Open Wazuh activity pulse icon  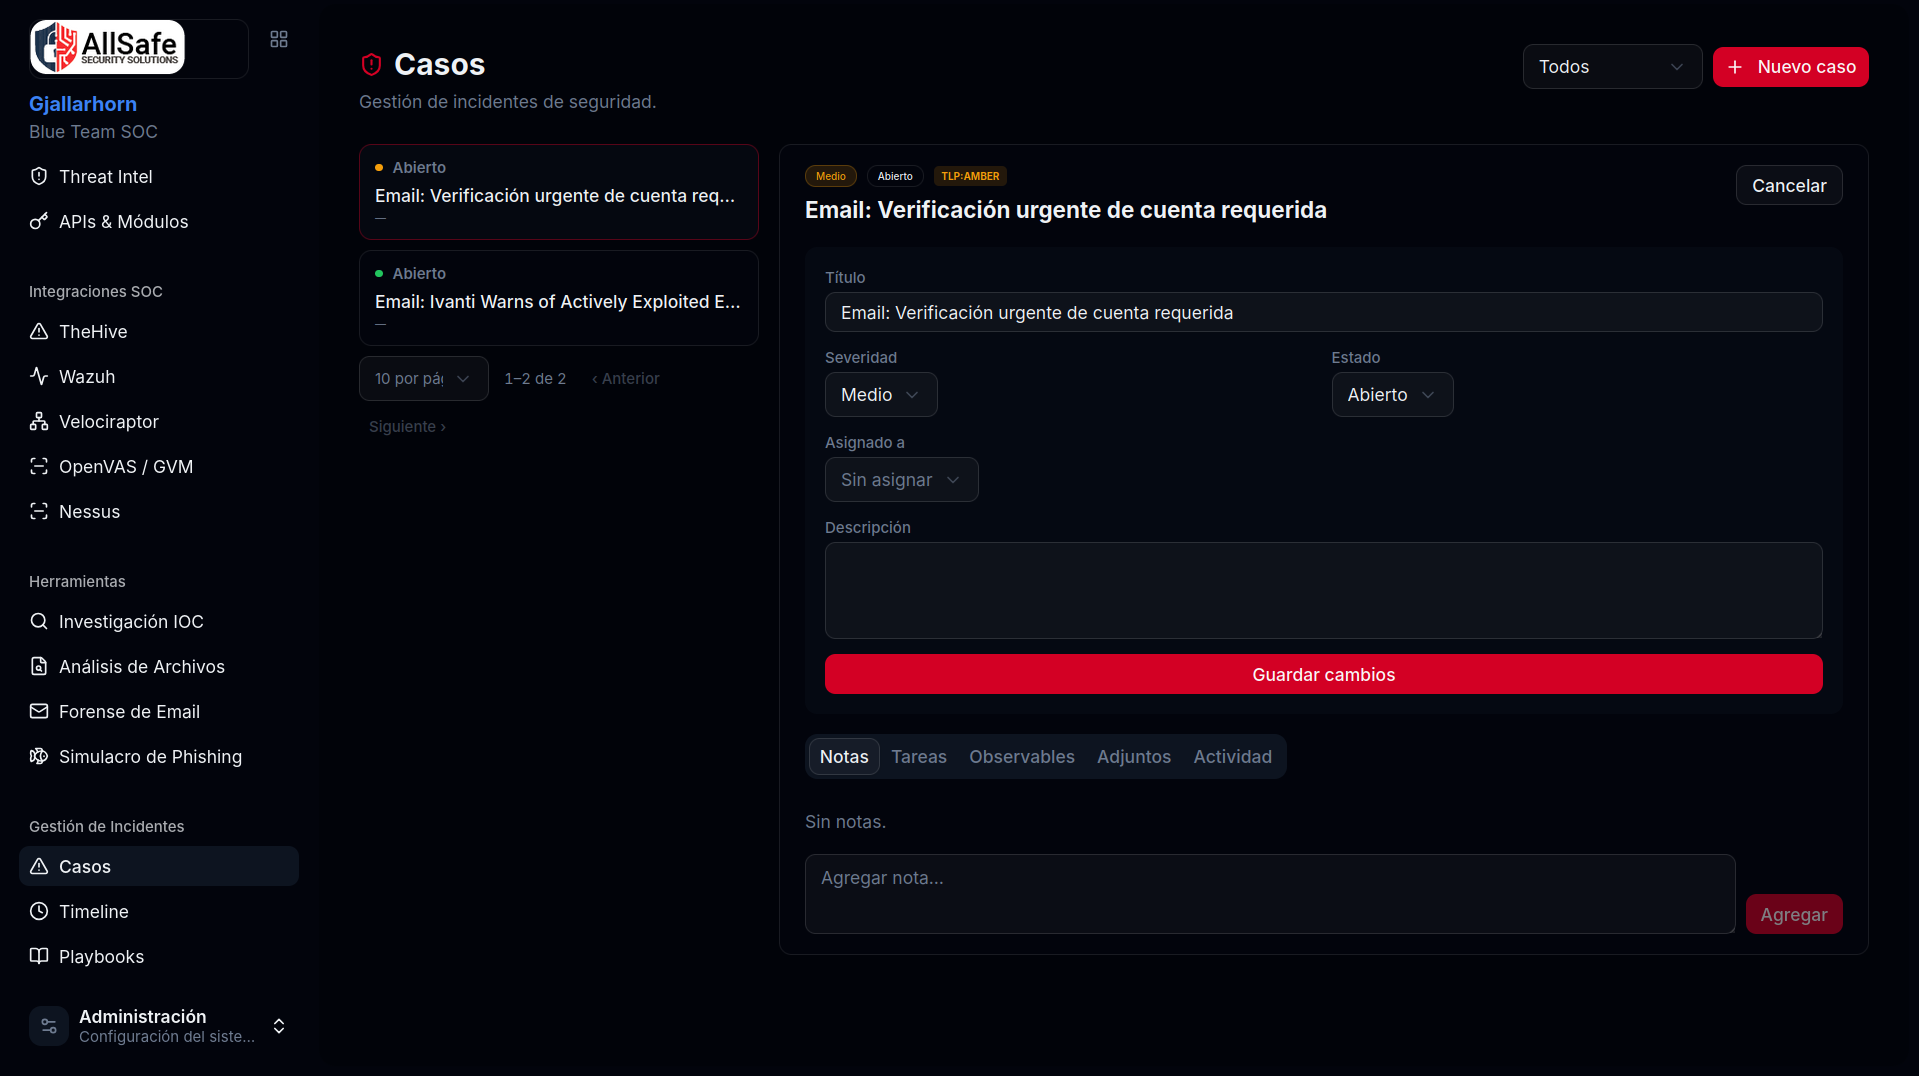39,376
